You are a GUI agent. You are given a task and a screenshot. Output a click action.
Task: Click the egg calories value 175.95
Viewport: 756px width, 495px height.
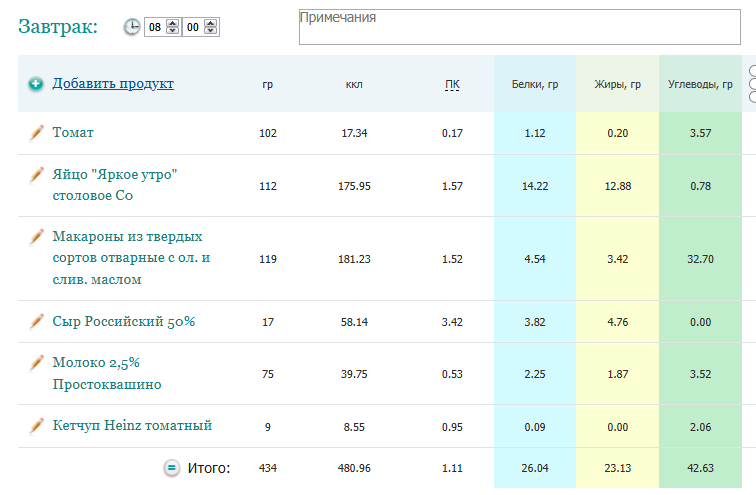354,186
